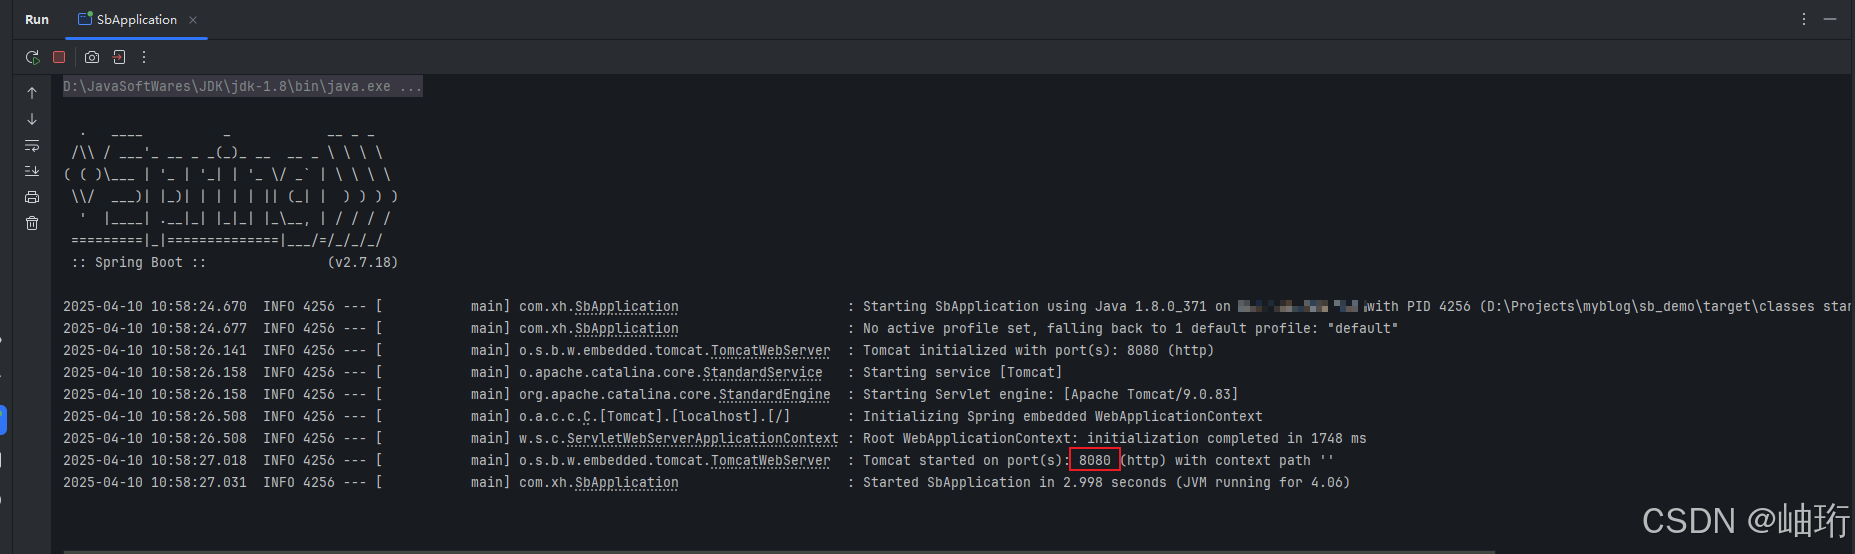Open SbApplication link in 'No active profile' line
This screenshot has width=1855, height=554.
click(626, 329)
